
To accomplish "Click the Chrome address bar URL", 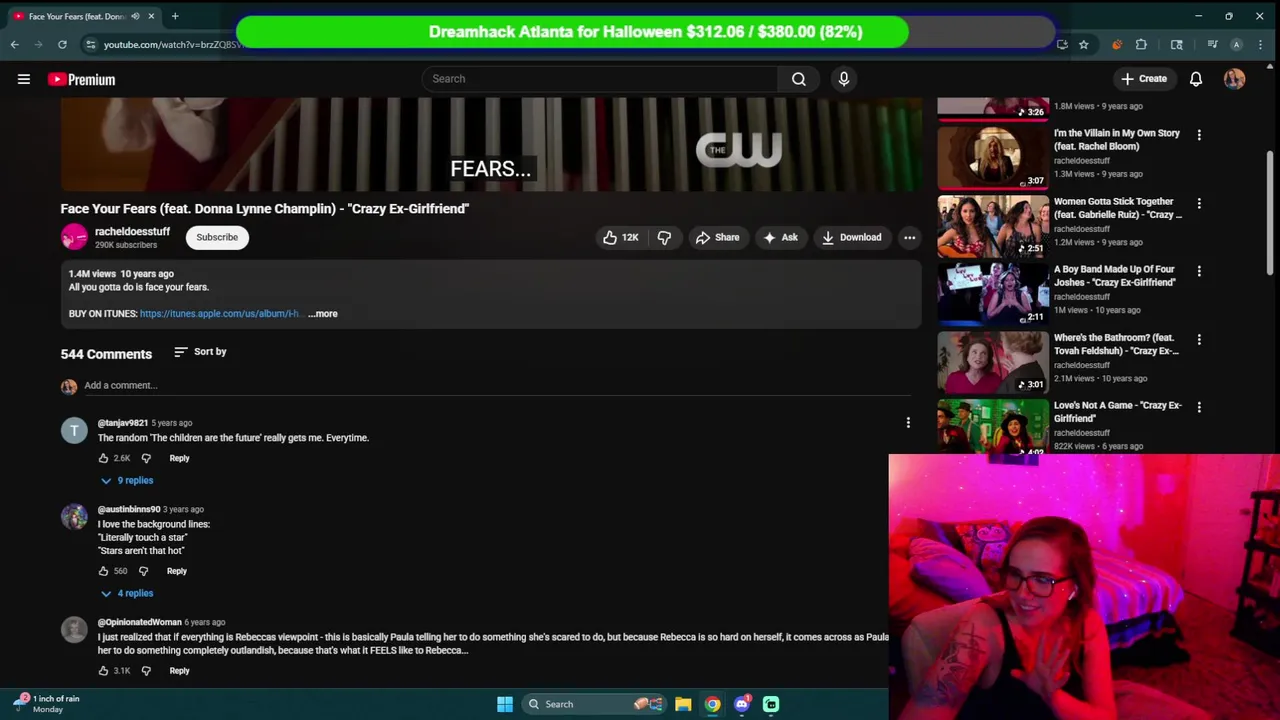I will 174,44.
